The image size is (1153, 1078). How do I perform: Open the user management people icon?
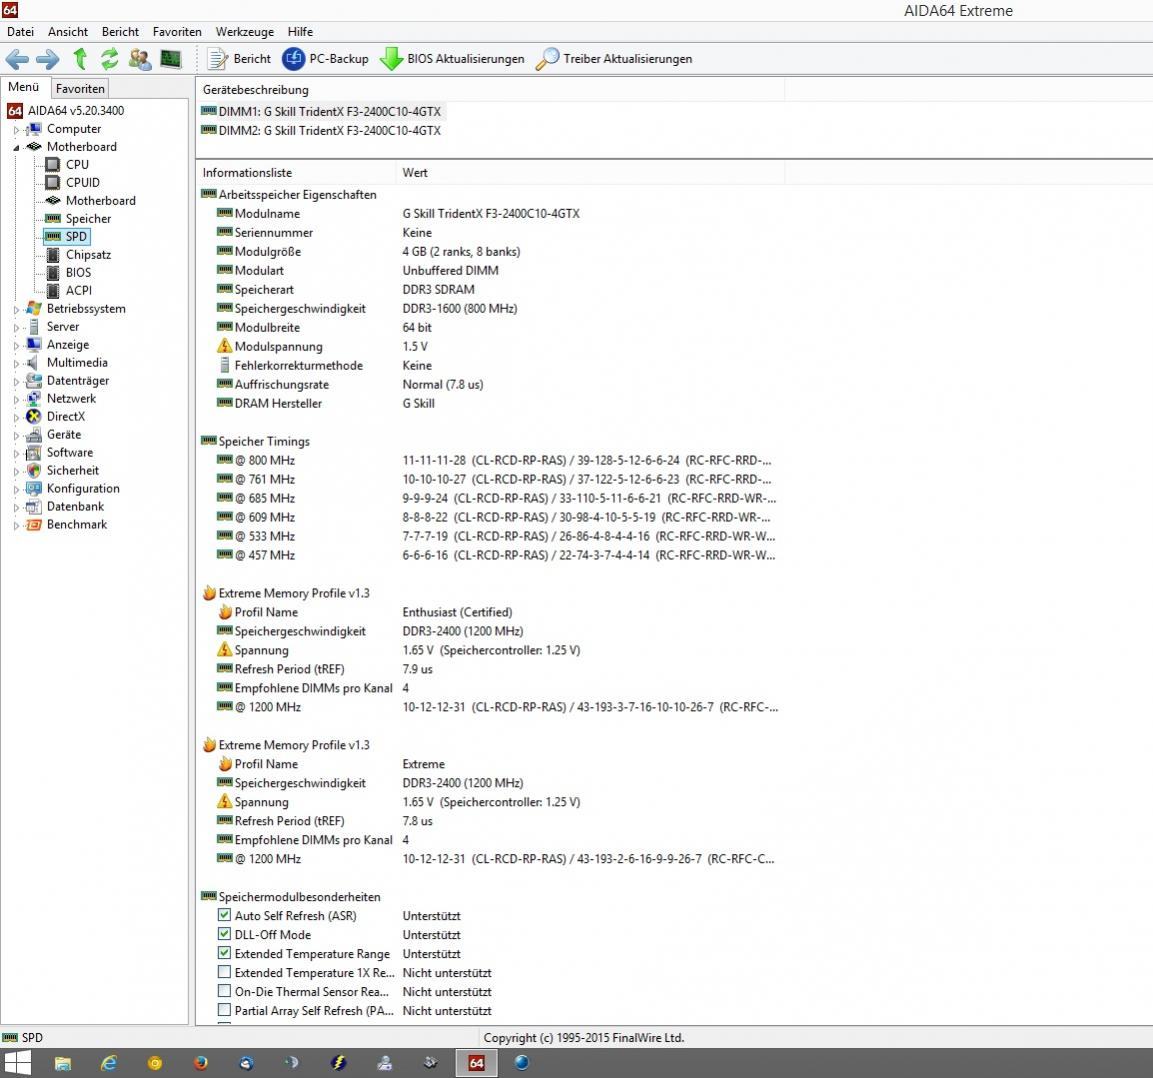(140, 59)
